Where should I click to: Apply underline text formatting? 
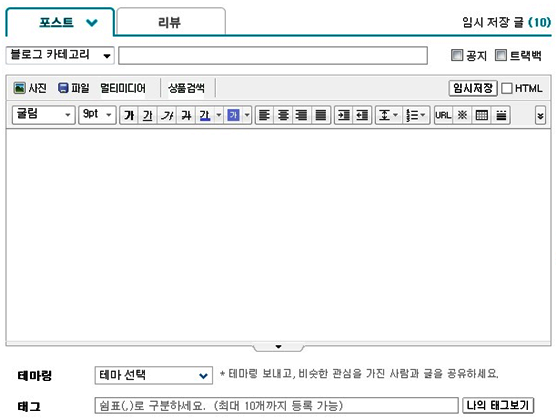pyautogui.click(x=148, y=115)
